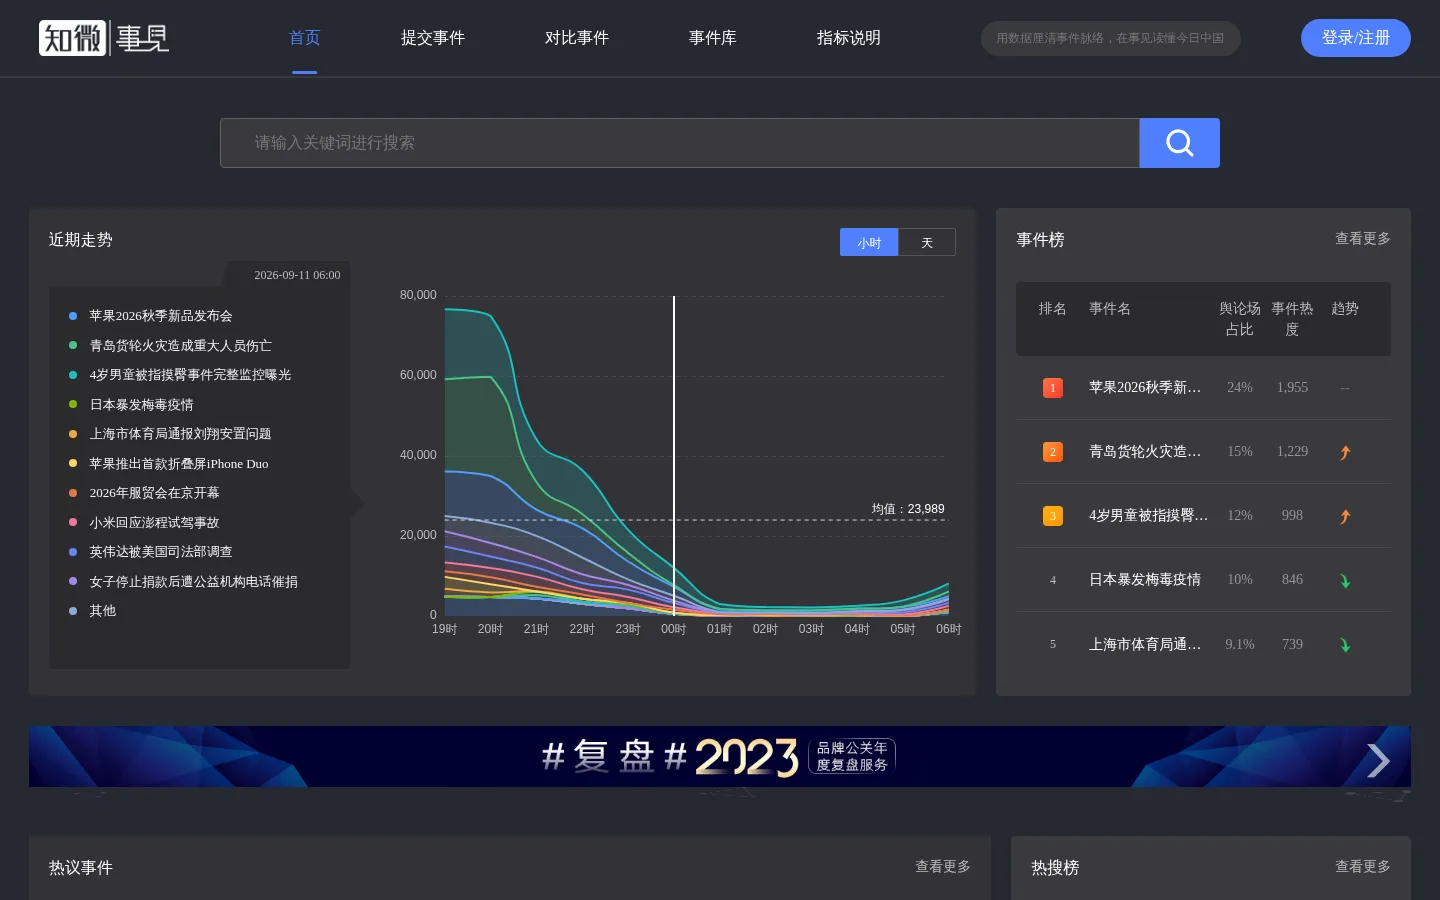Toggle legend 苹果推出首款折叠屏iPhone Duo

tap(168, 464)
